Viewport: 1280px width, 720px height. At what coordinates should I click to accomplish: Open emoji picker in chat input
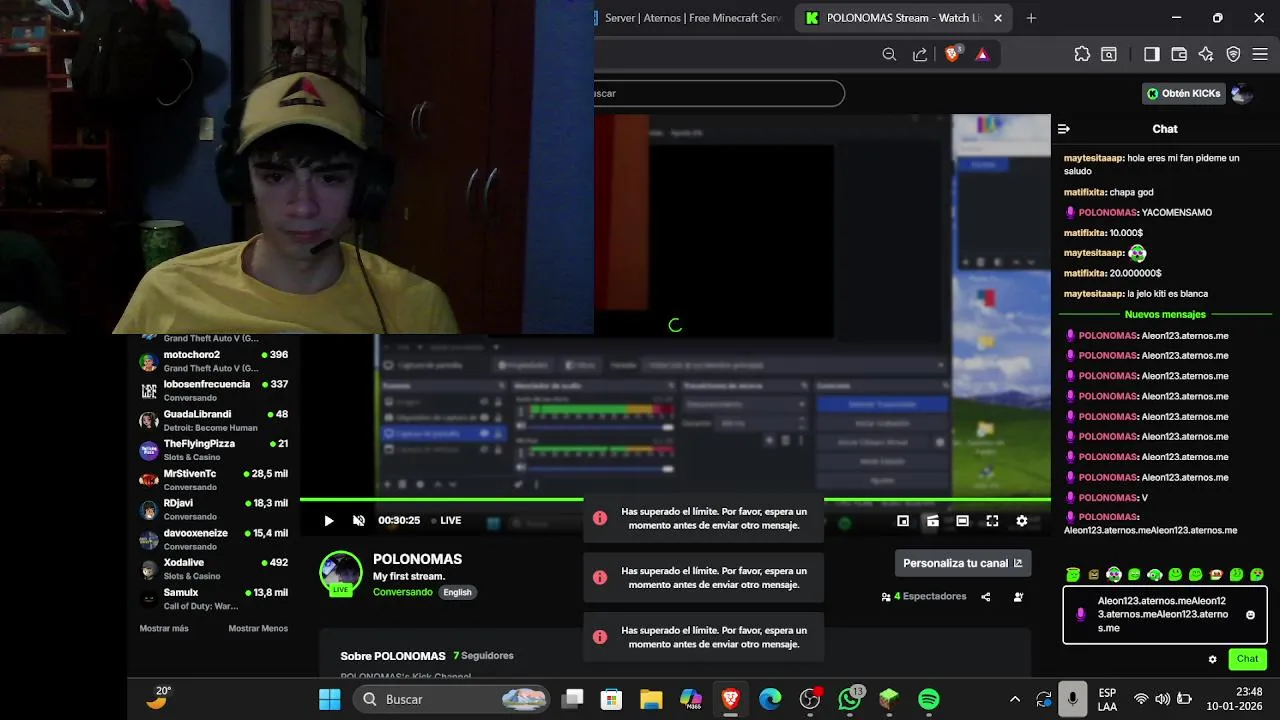tap(1250, 615)
